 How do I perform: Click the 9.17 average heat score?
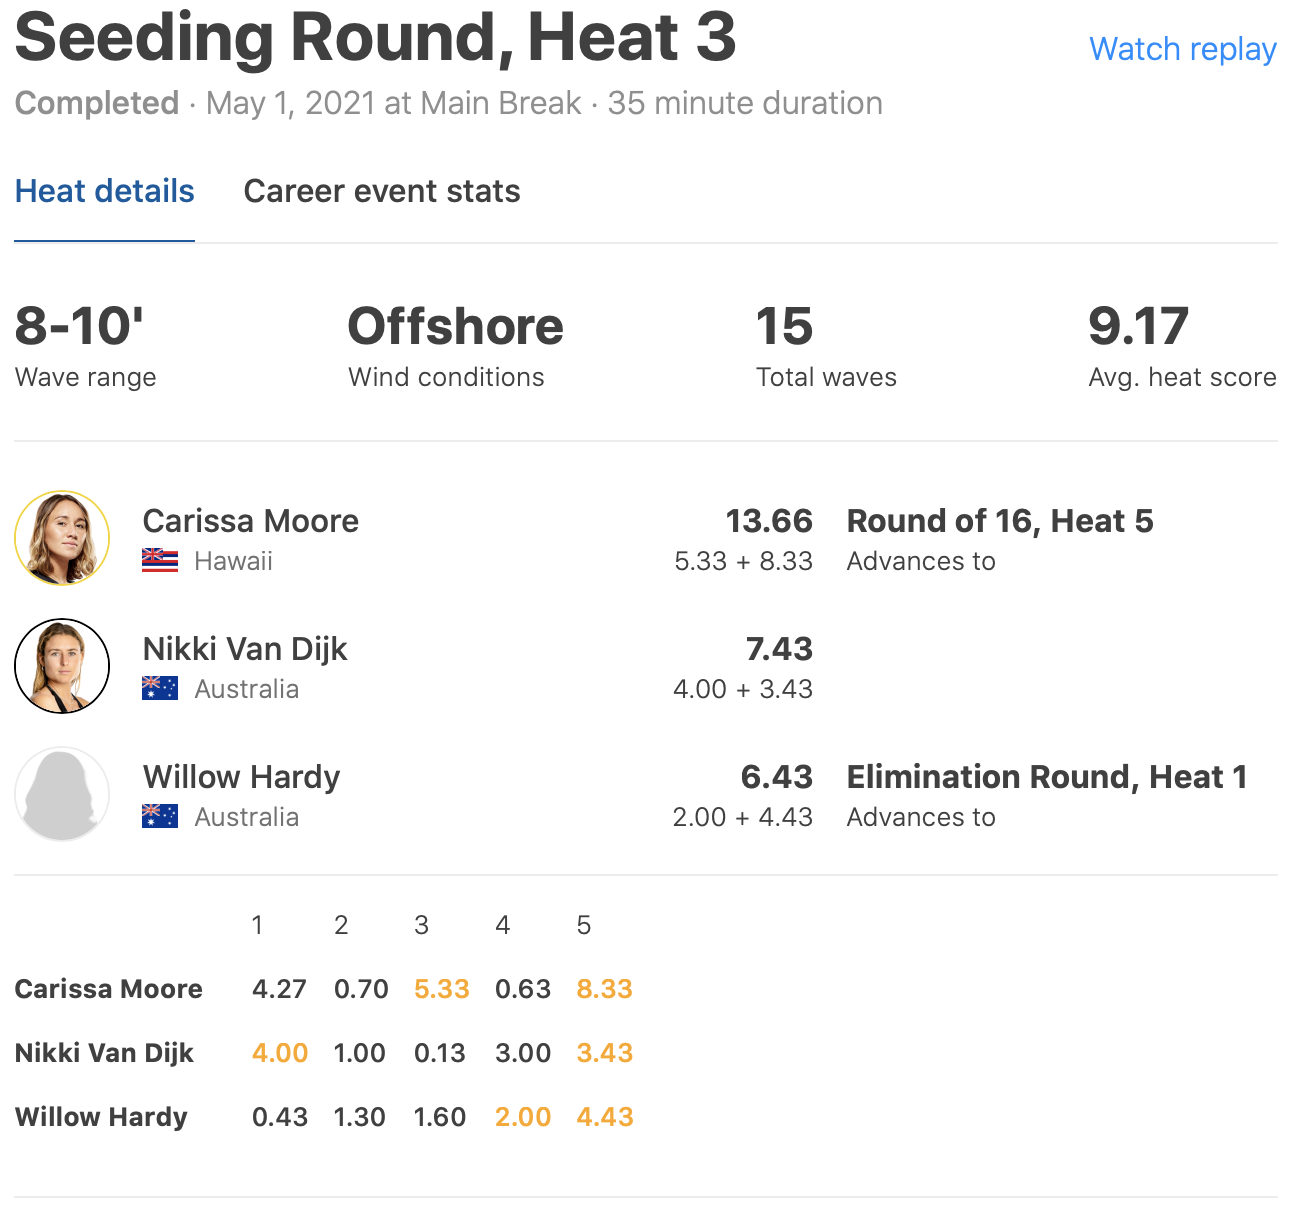click(x=1139, y=327)
